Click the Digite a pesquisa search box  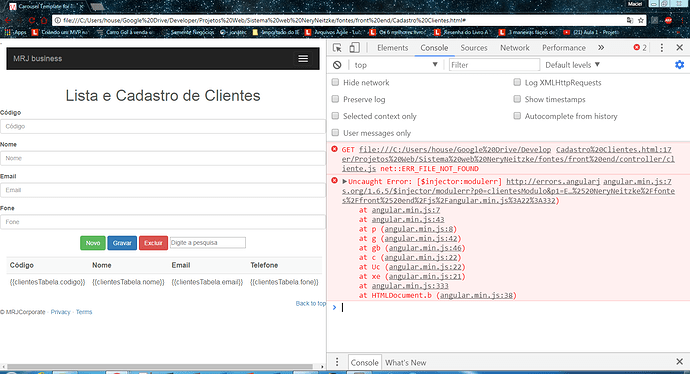(x=208, y=242)
